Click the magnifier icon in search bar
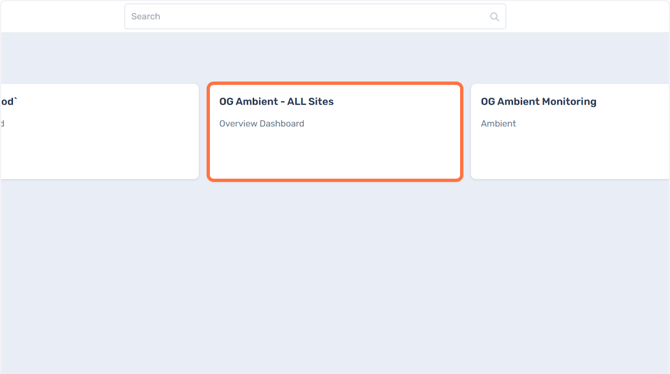 (494, 17)
